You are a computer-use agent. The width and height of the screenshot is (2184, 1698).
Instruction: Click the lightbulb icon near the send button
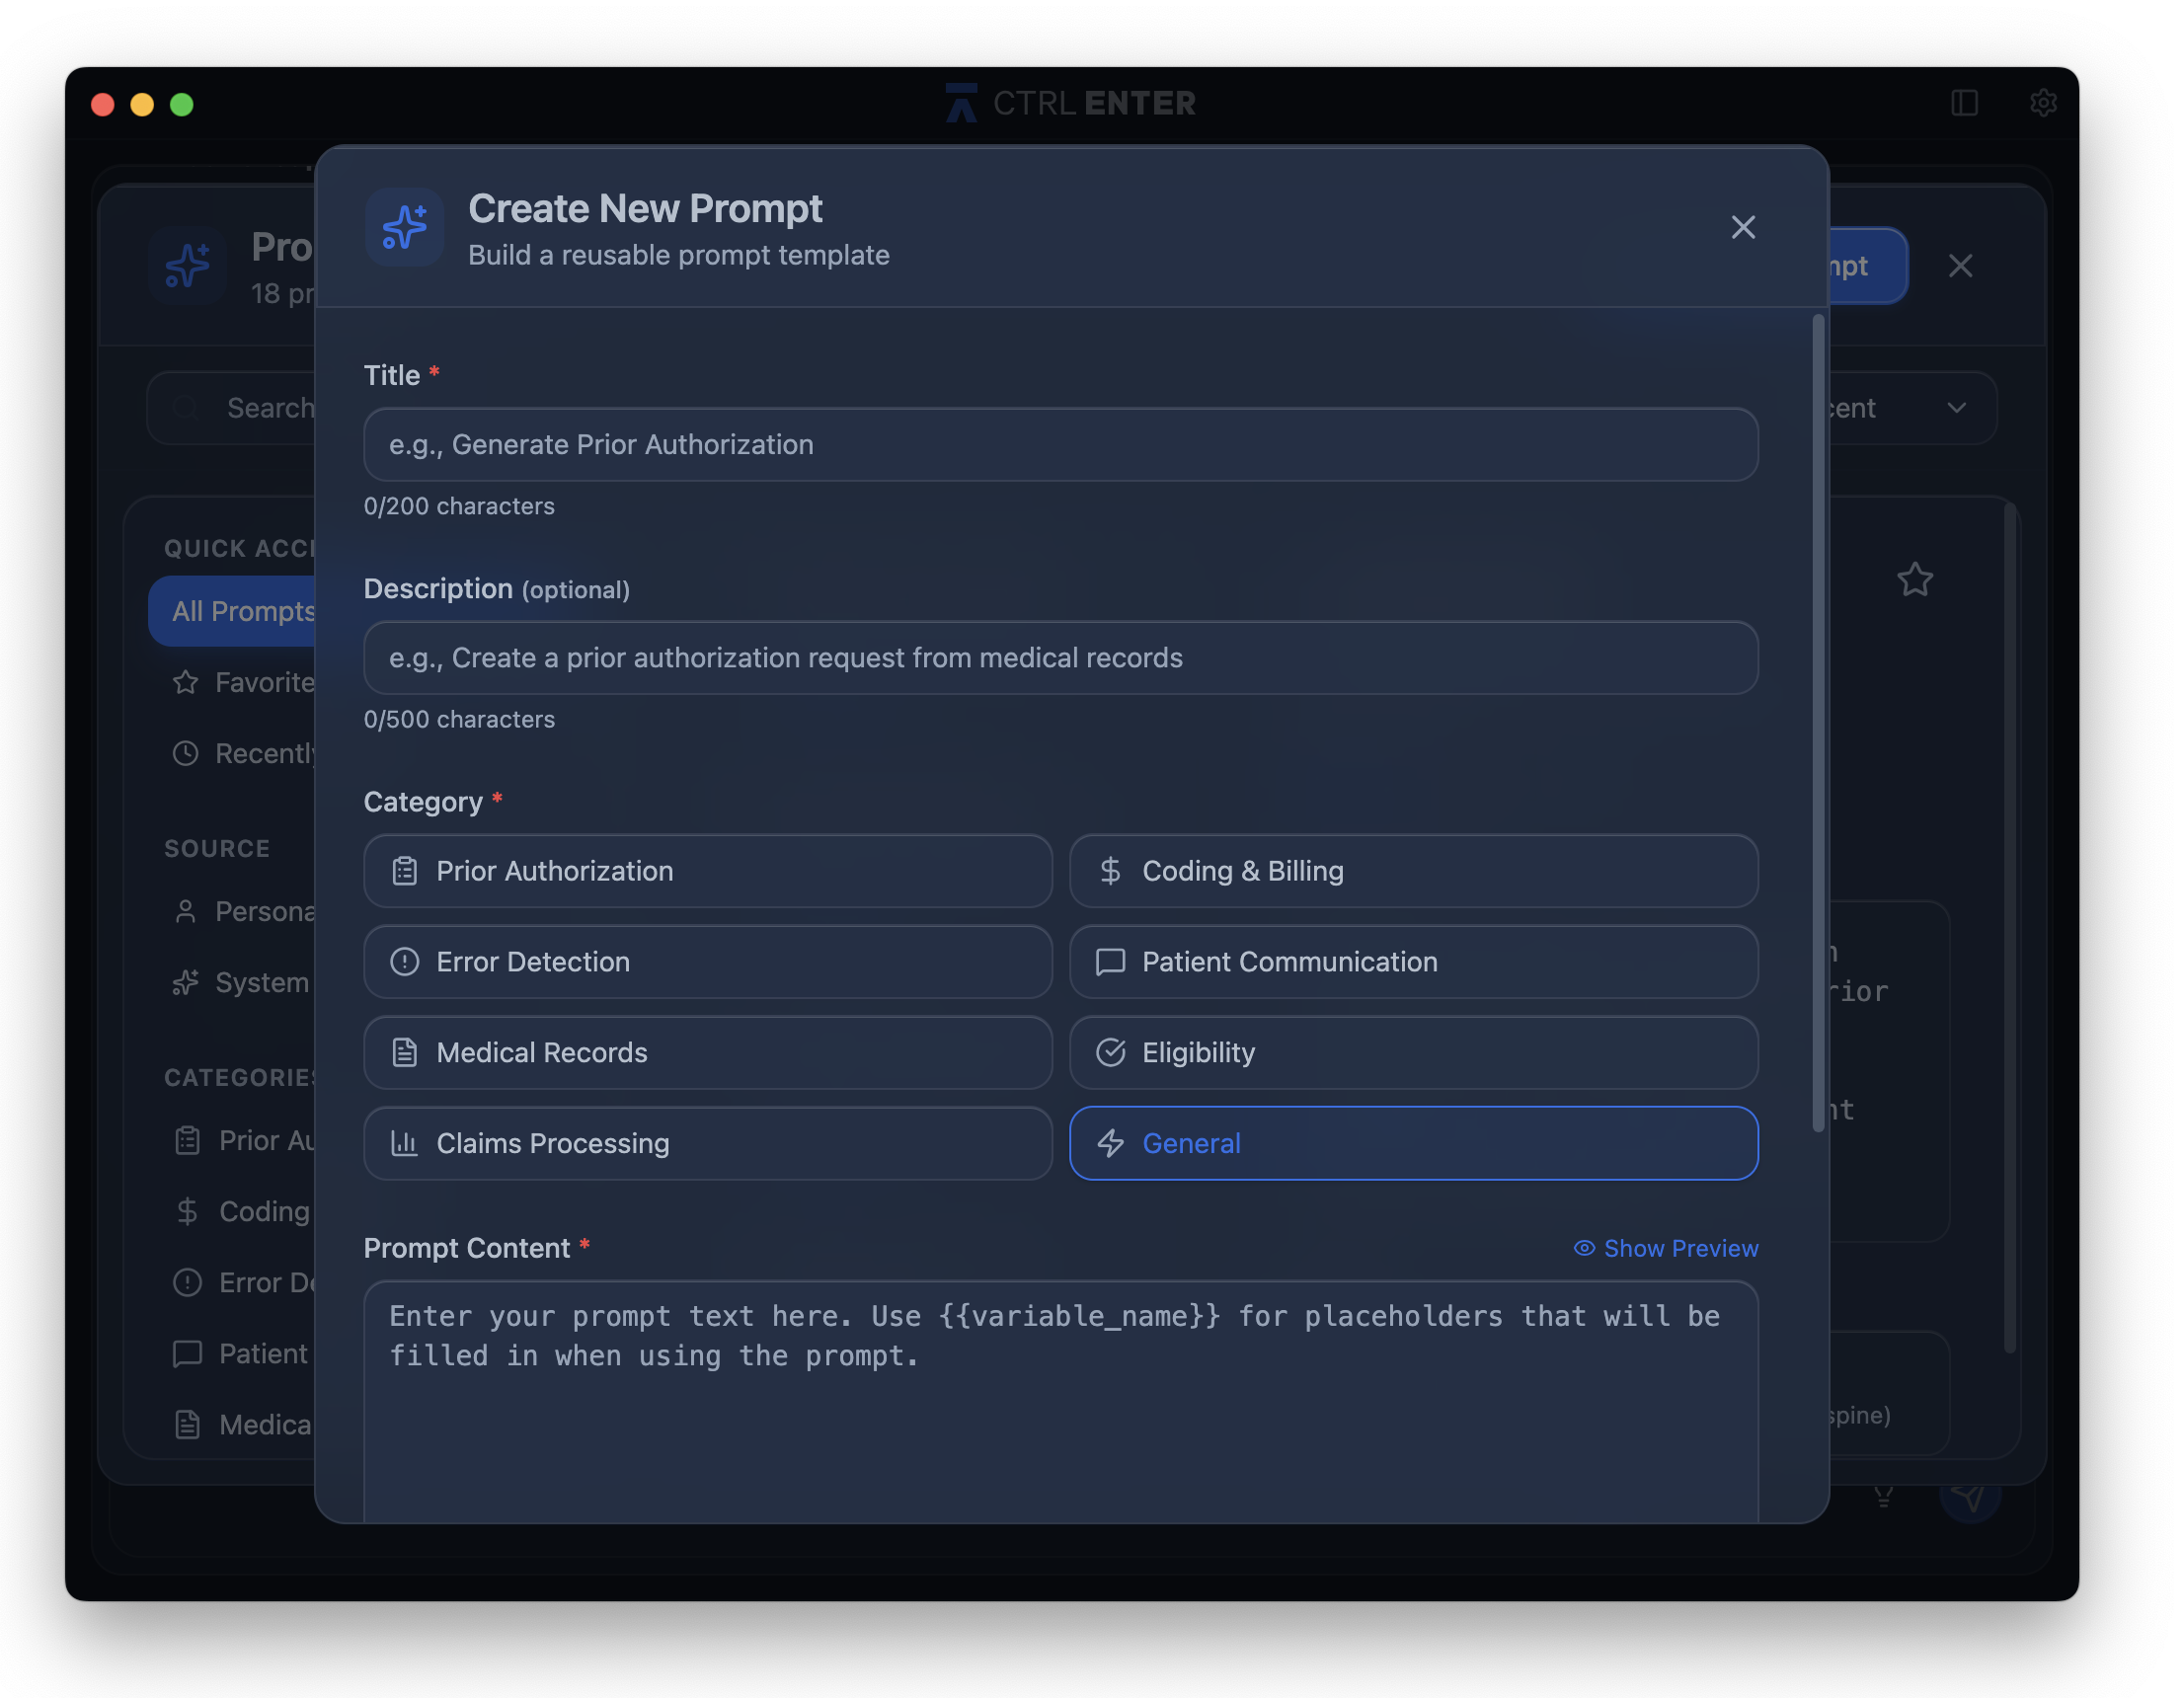tap(1883, 1497)
